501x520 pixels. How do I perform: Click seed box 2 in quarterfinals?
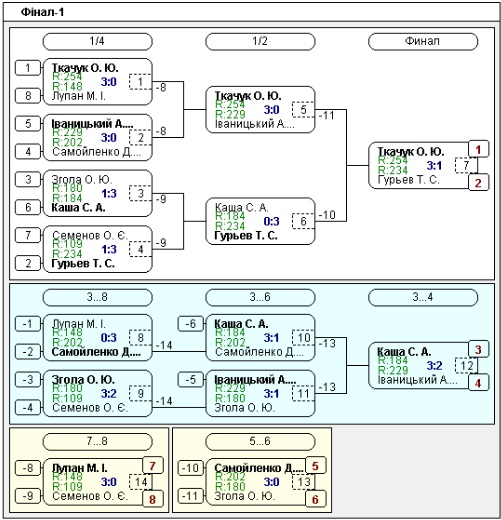pos(28,263)
